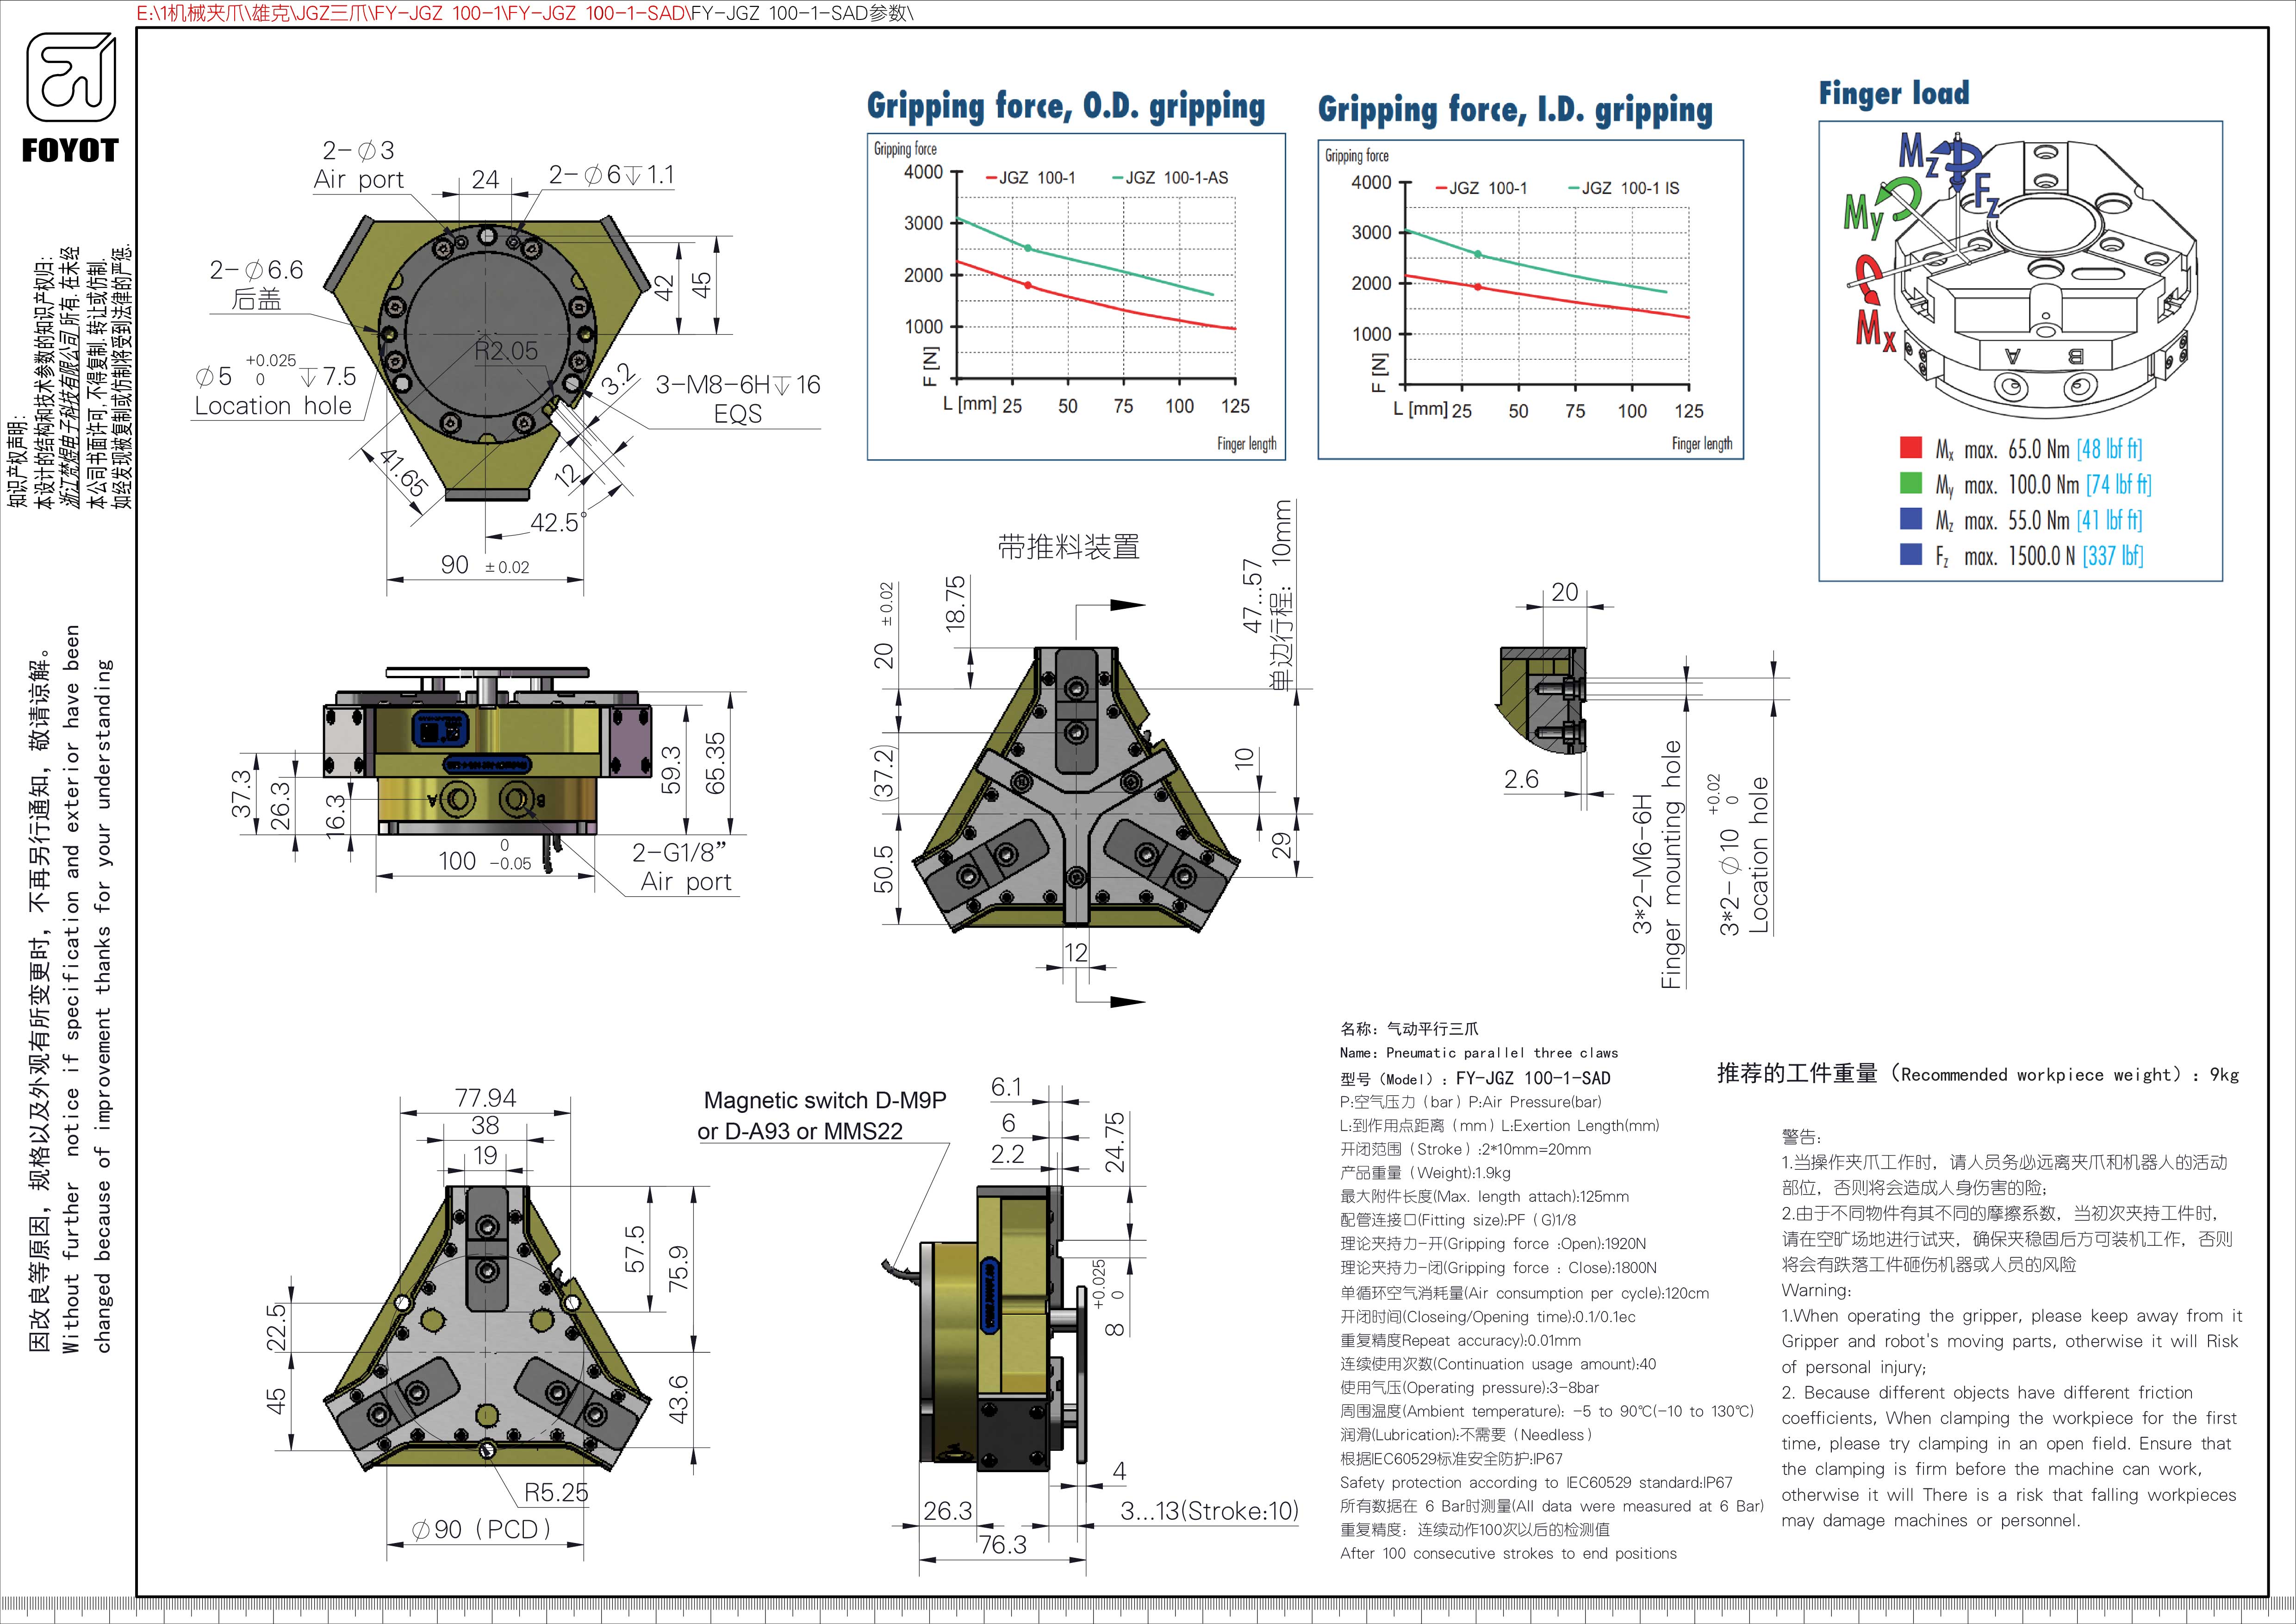Click the blue Mz rotation arrow symbol
Screen dimensions: 2296x1624
pyautogui.click(x=1966, y=157)
